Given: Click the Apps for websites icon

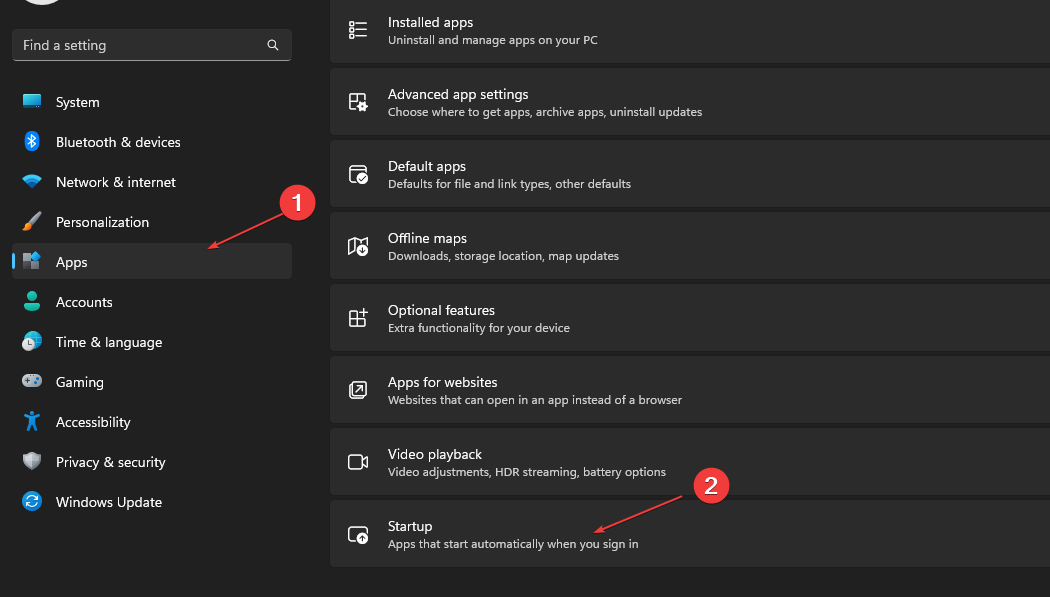Looking at the screenshot, I should [x=357, y=389].
